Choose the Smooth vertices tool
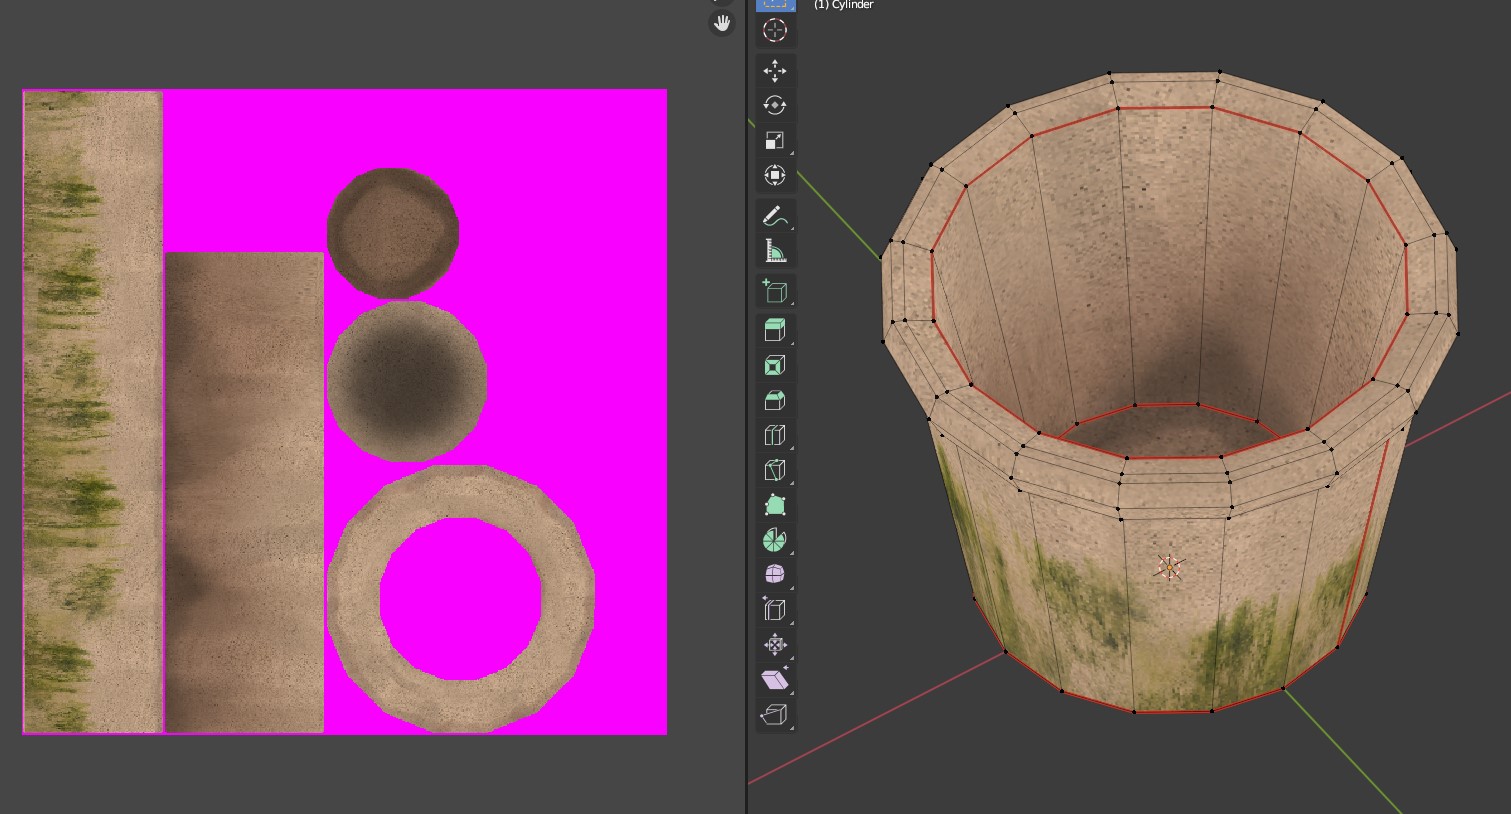Image resolution: width=1511 pixels, height=814 pixels. click(775, 575)
